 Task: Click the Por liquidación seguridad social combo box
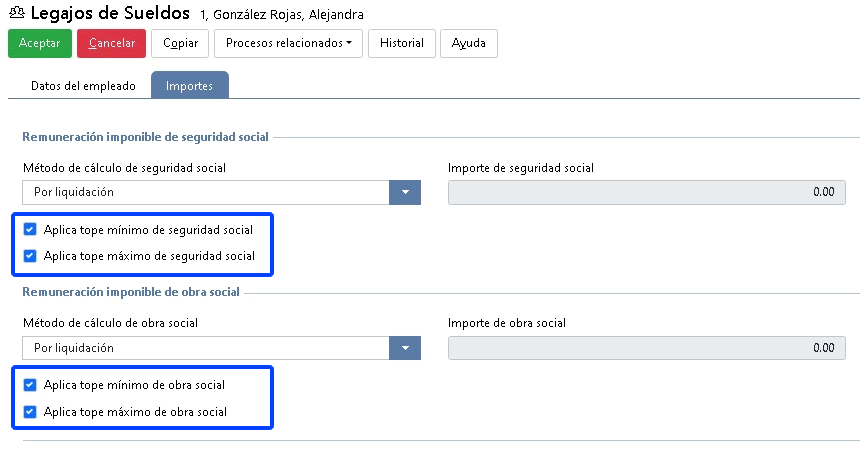pos(206,192)
